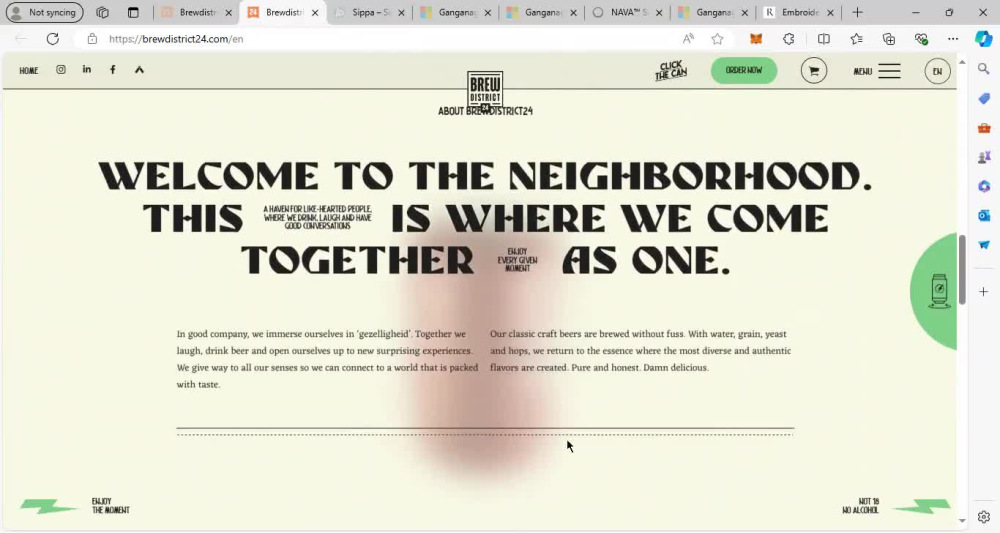Open the sidebar Search icon

[983, 69]
